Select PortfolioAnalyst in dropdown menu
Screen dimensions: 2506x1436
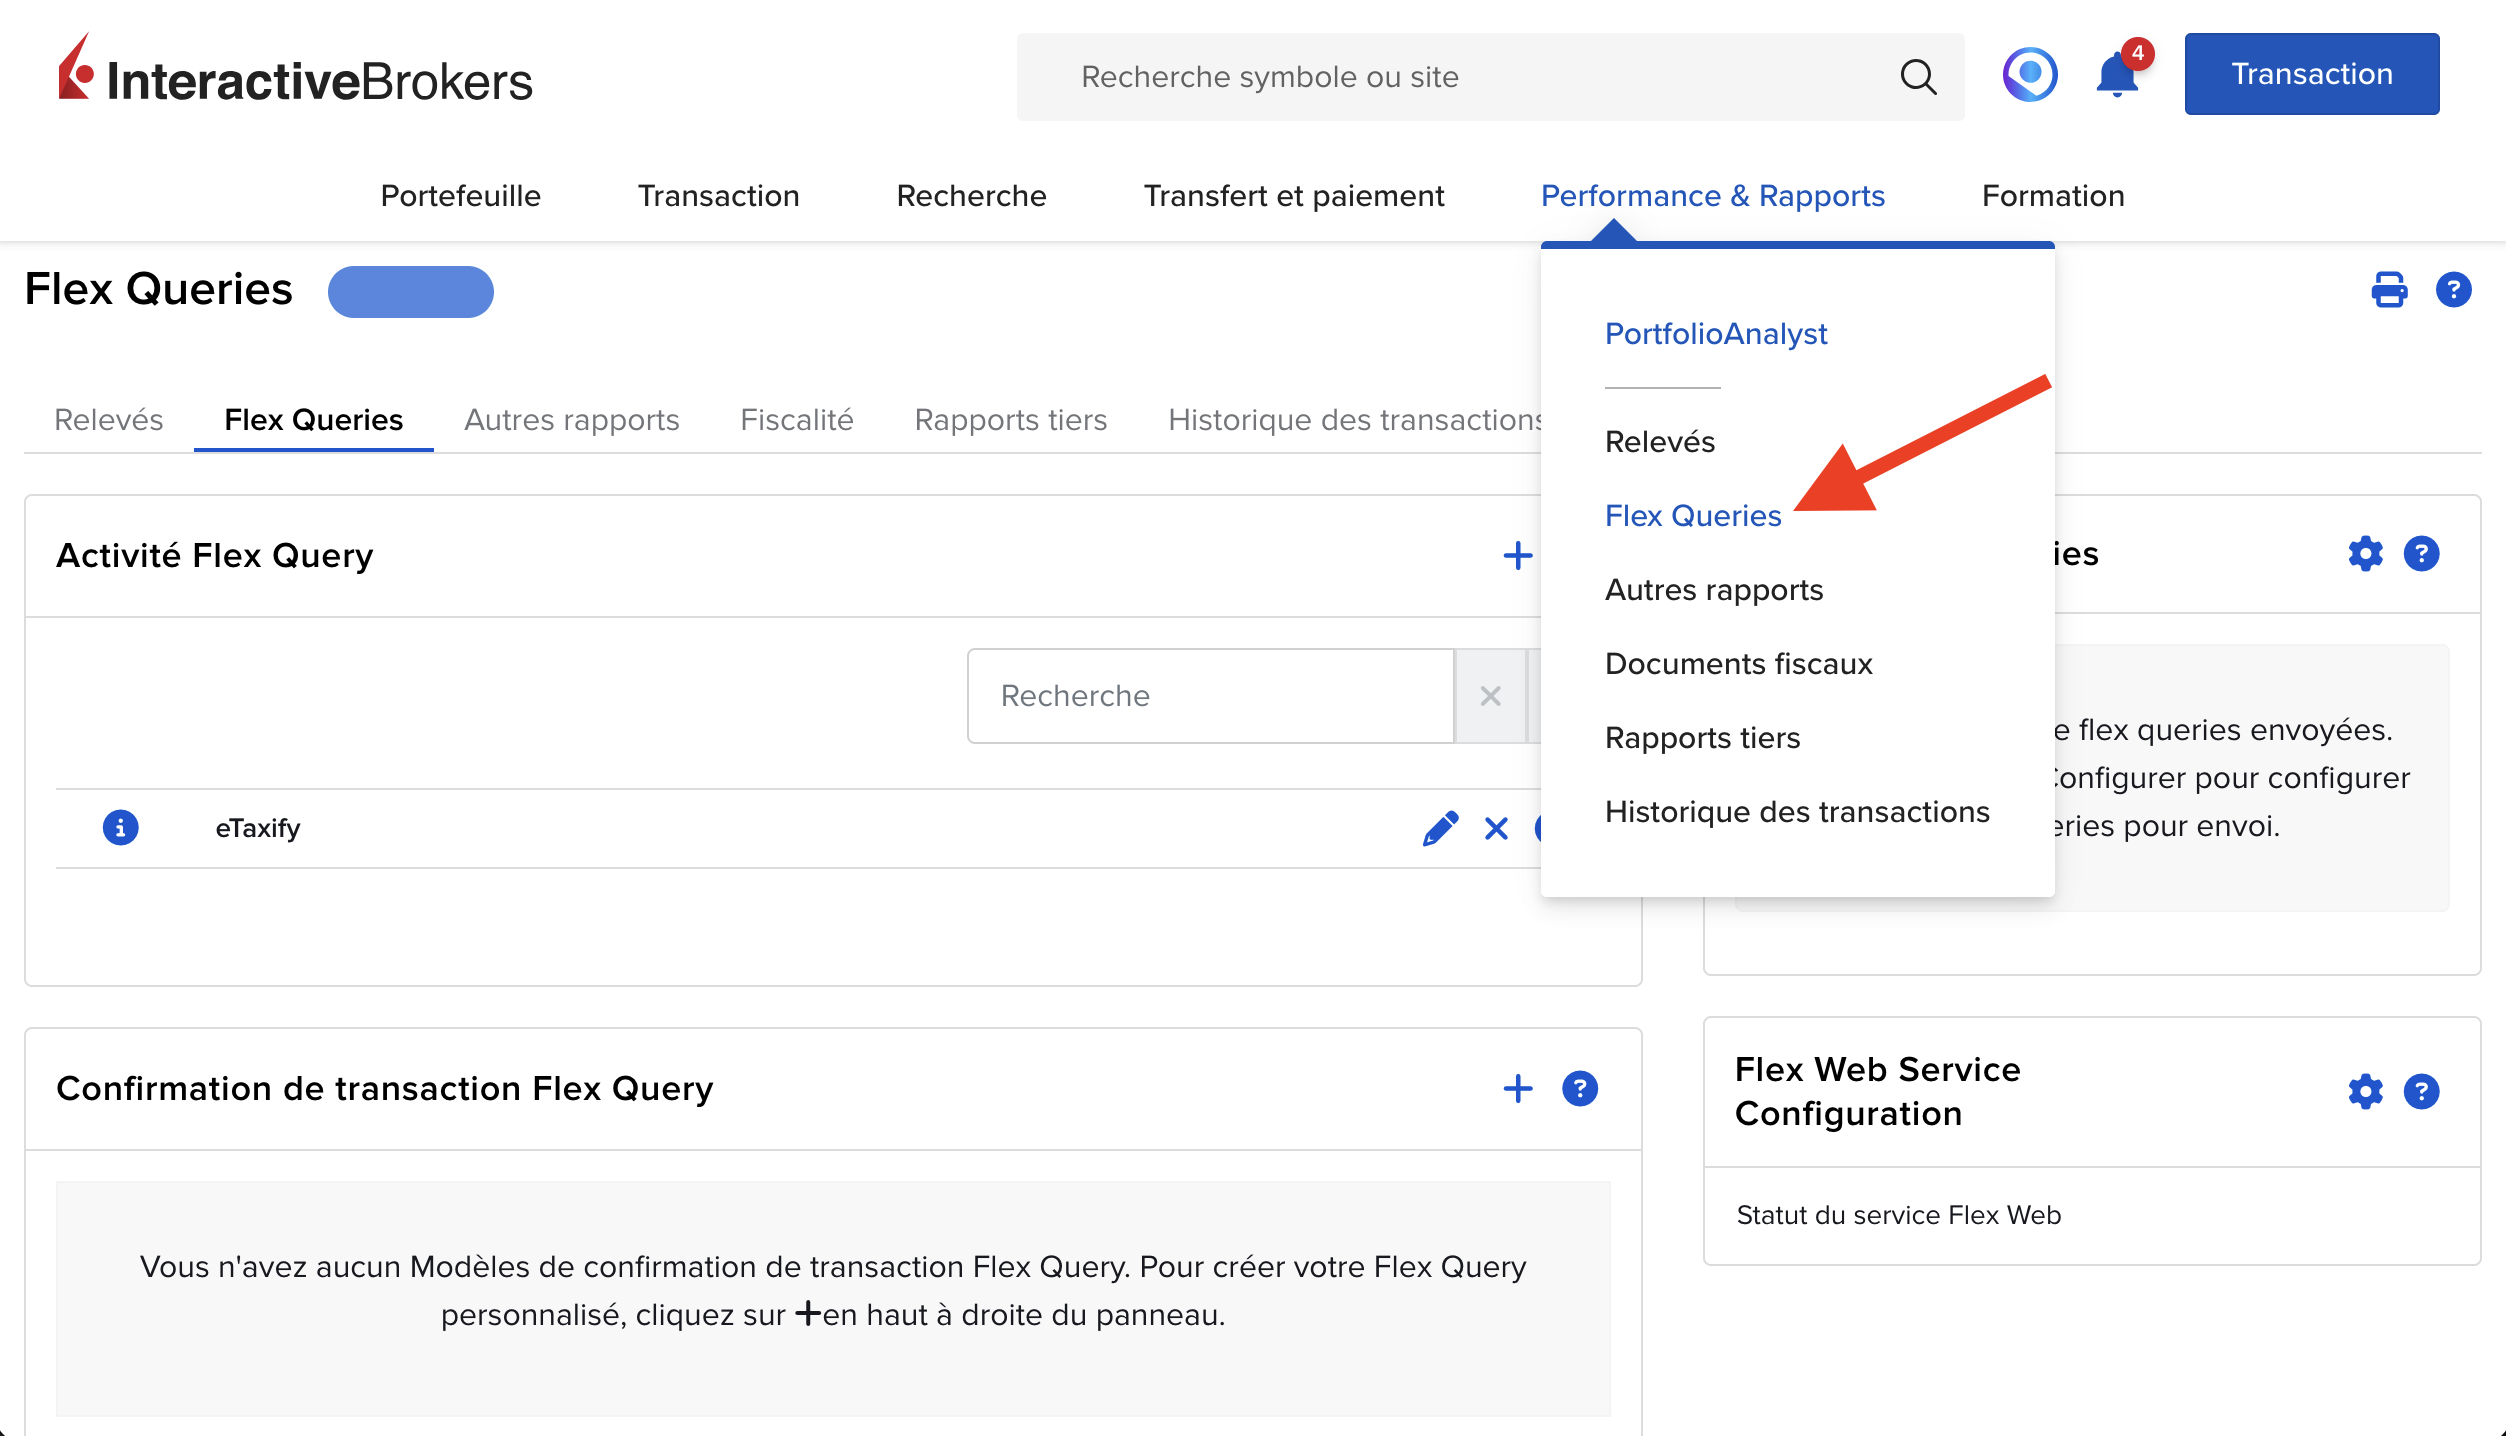[x=1716, y=334]
